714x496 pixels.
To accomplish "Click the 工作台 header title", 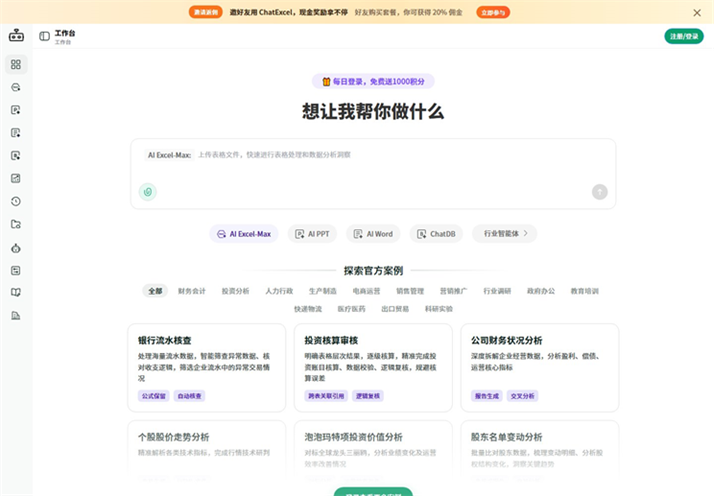I will coord(65,33).
